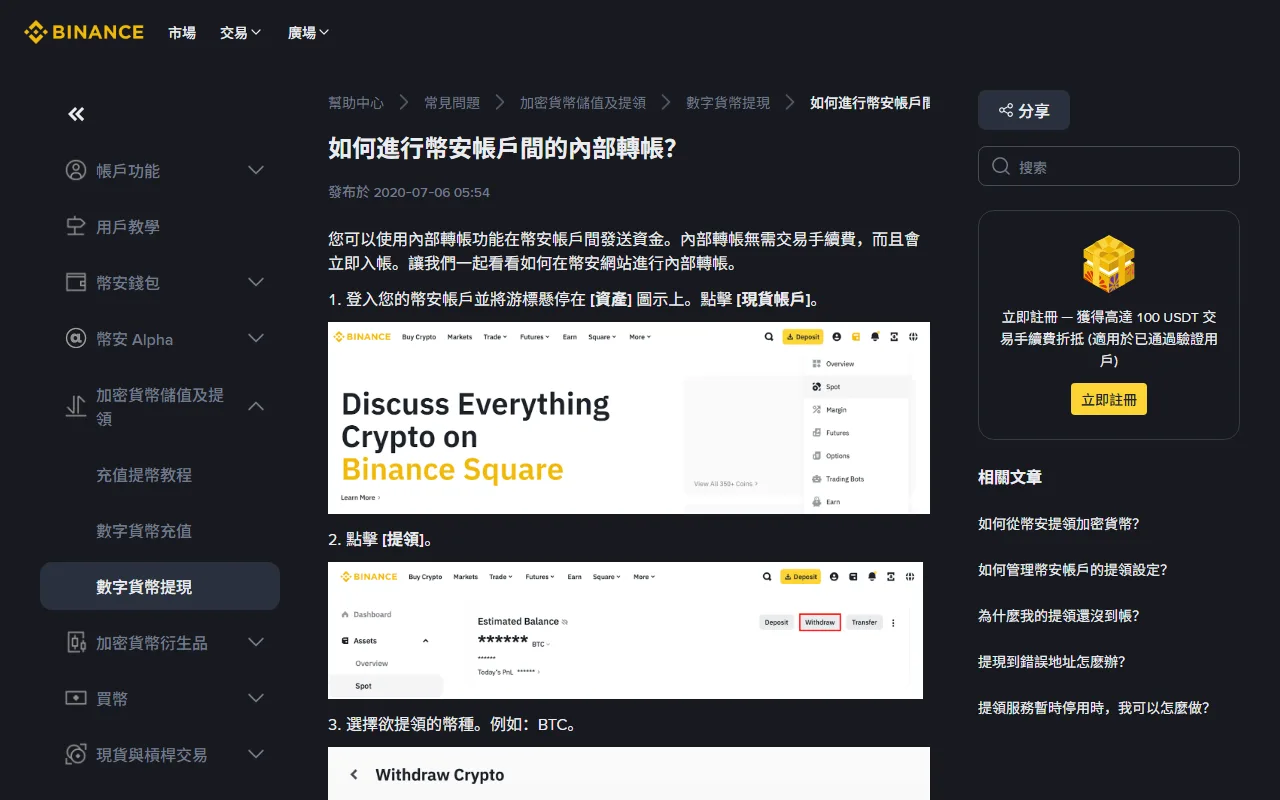Open related article 如何管理幣安帳戶的提領設定?
This screenshot has height=800, width=1280.
[x=1073, y=569]
